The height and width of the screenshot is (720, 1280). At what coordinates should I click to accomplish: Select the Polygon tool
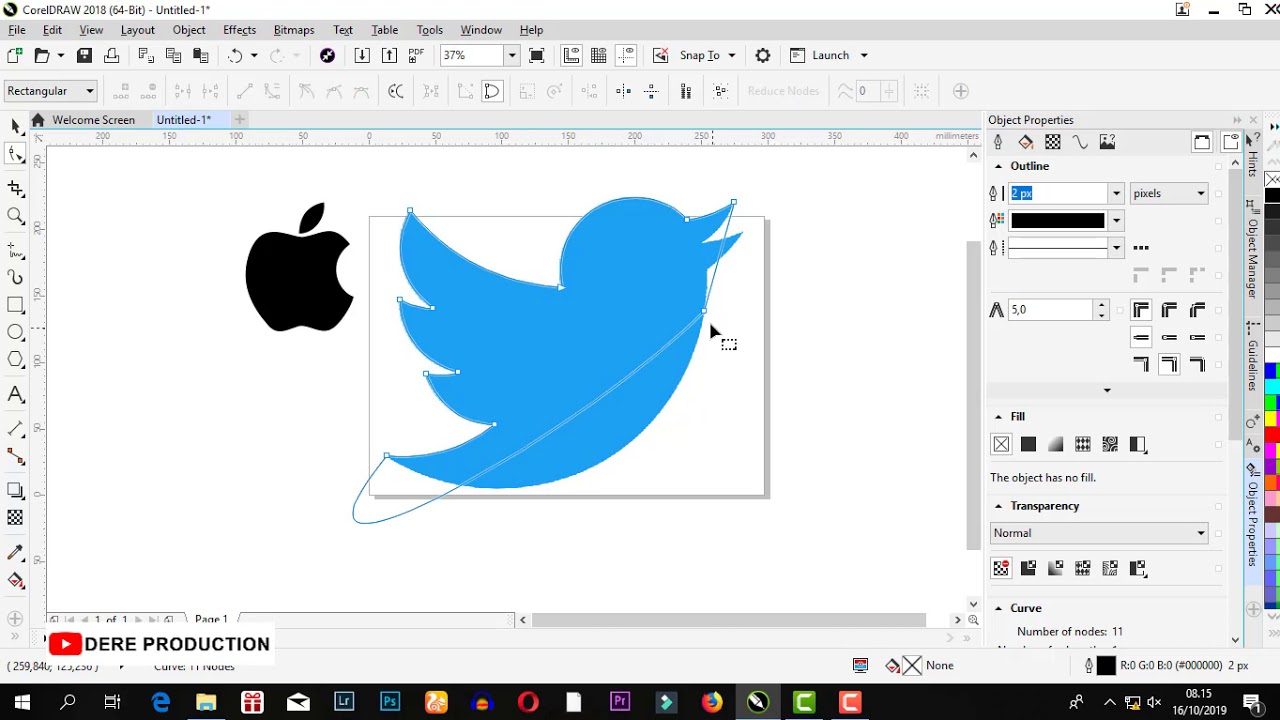(15, 359)
